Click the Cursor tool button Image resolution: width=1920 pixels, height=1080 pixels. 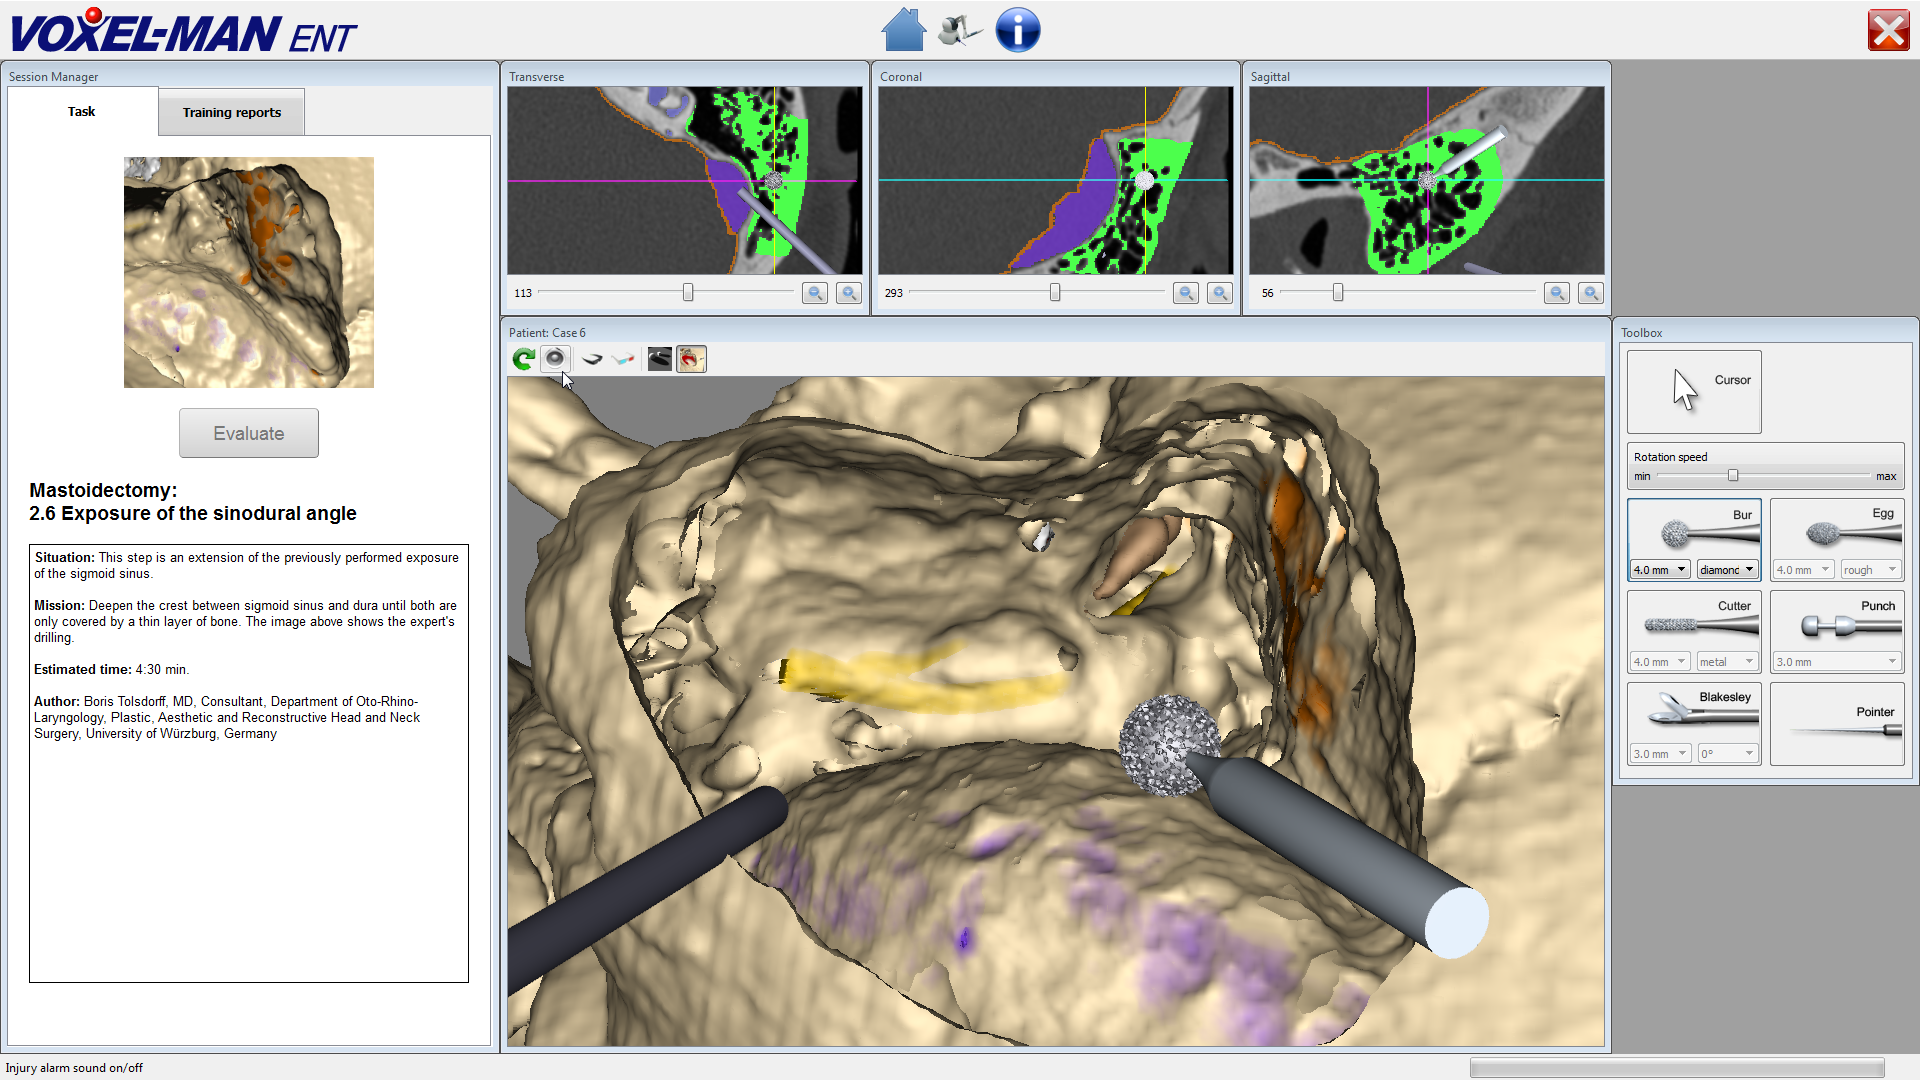pyautogui.click(x=1693, y=391)
